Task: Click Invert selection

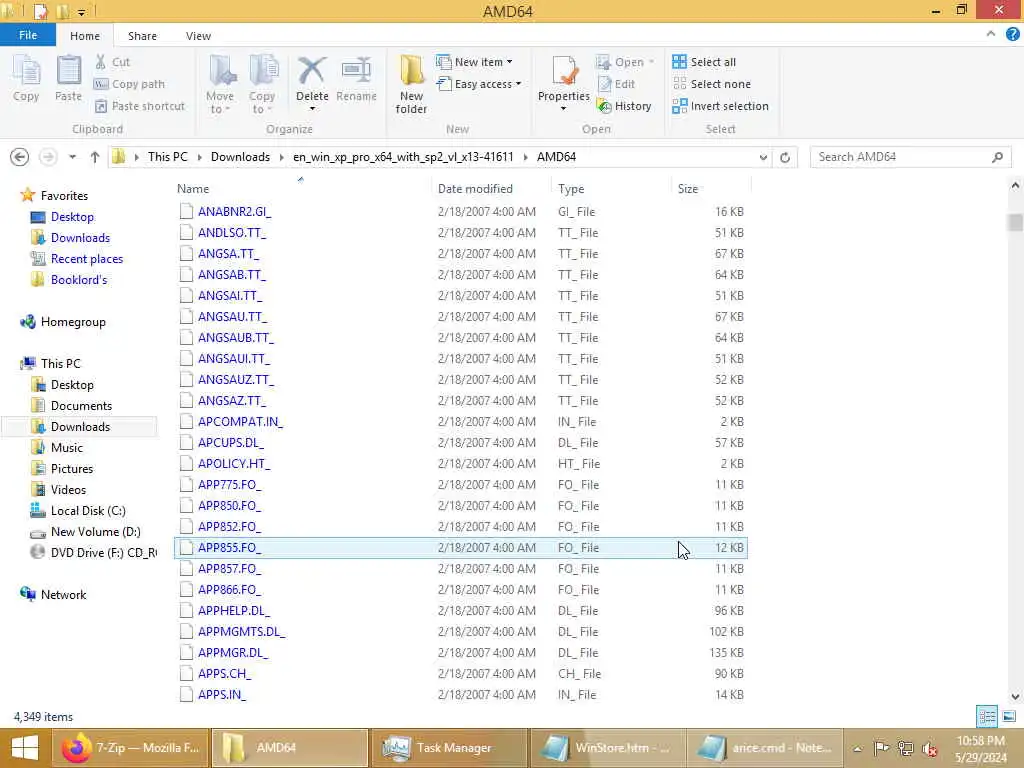Action: [x=720, y=106]
